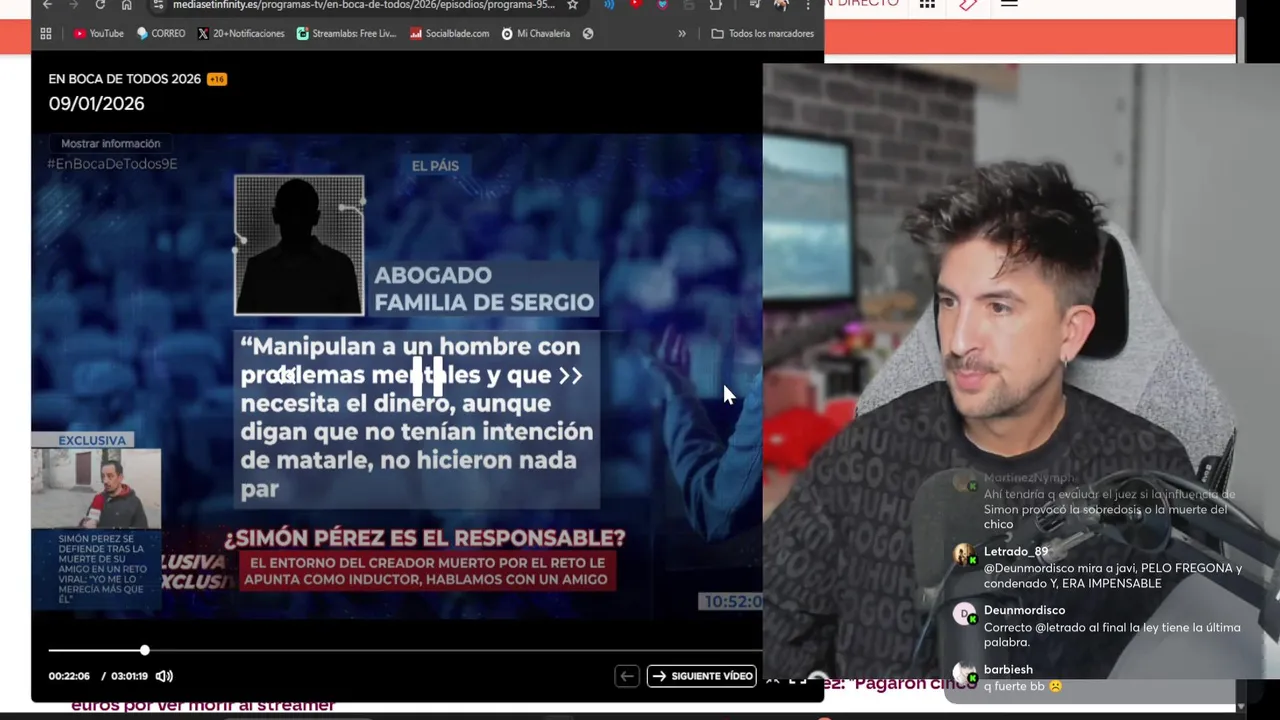The height and width of the screenshot is (720, 1280).
Task: Click the address bar URL
Action: 363,5
